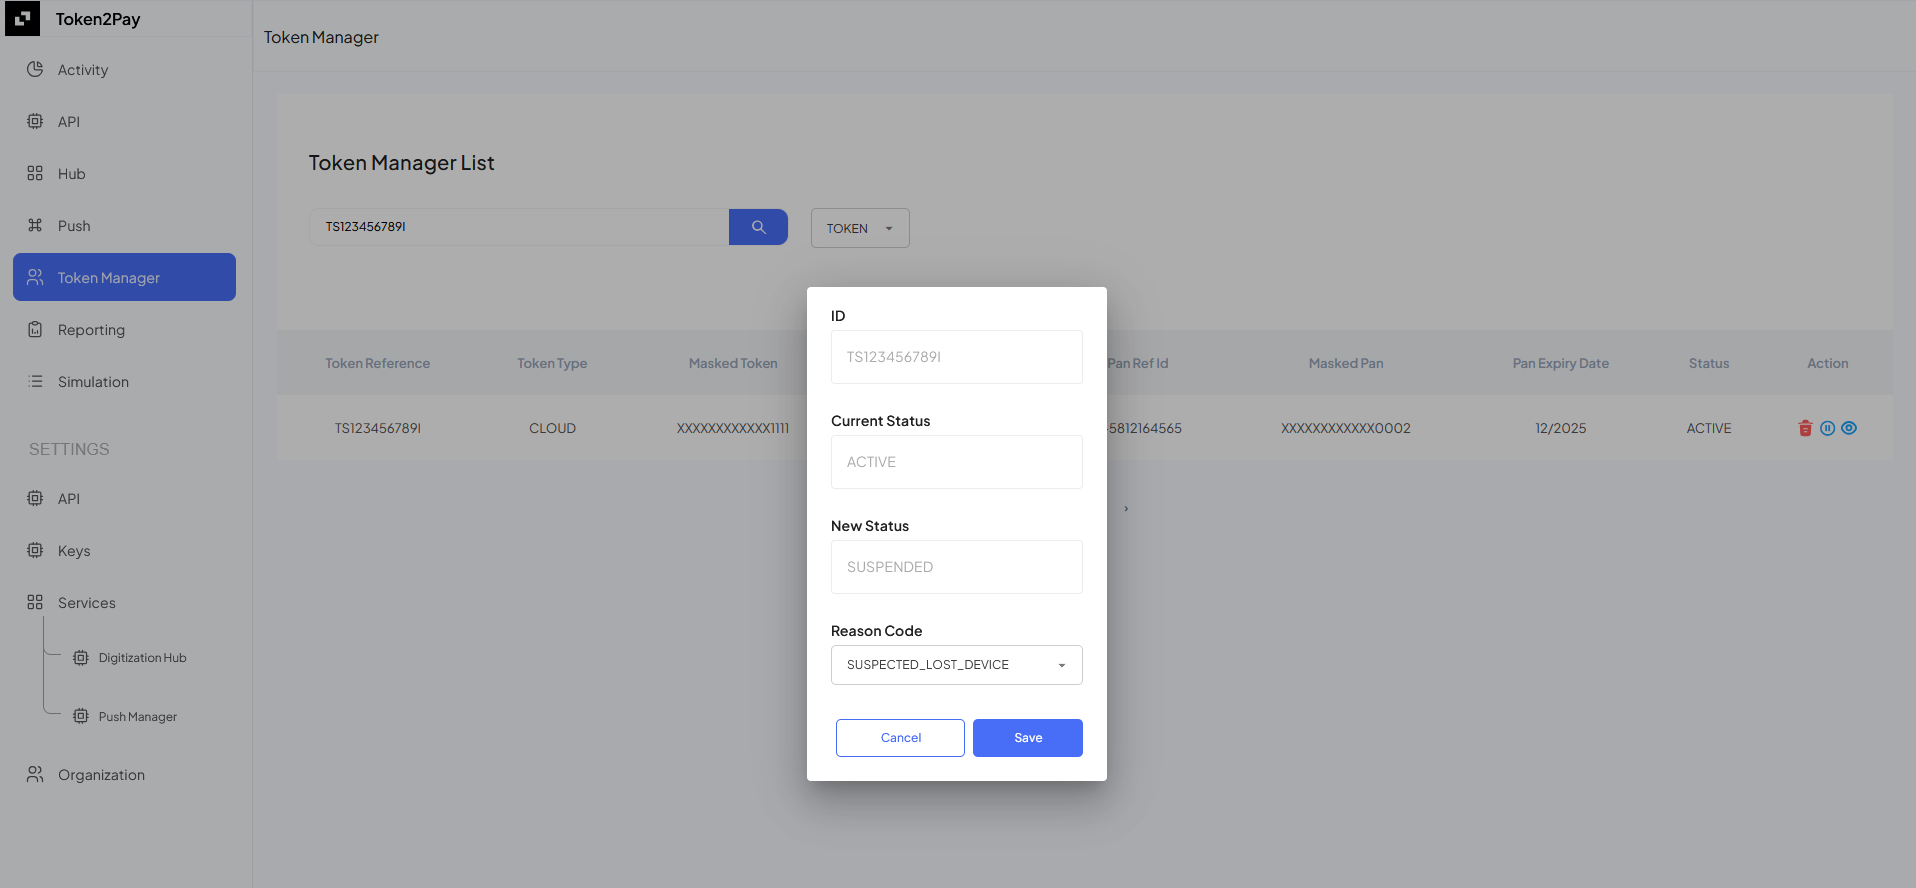Click the Cancel button
The height and width of the screenshot is (888, 1916).
coord(900,738)
